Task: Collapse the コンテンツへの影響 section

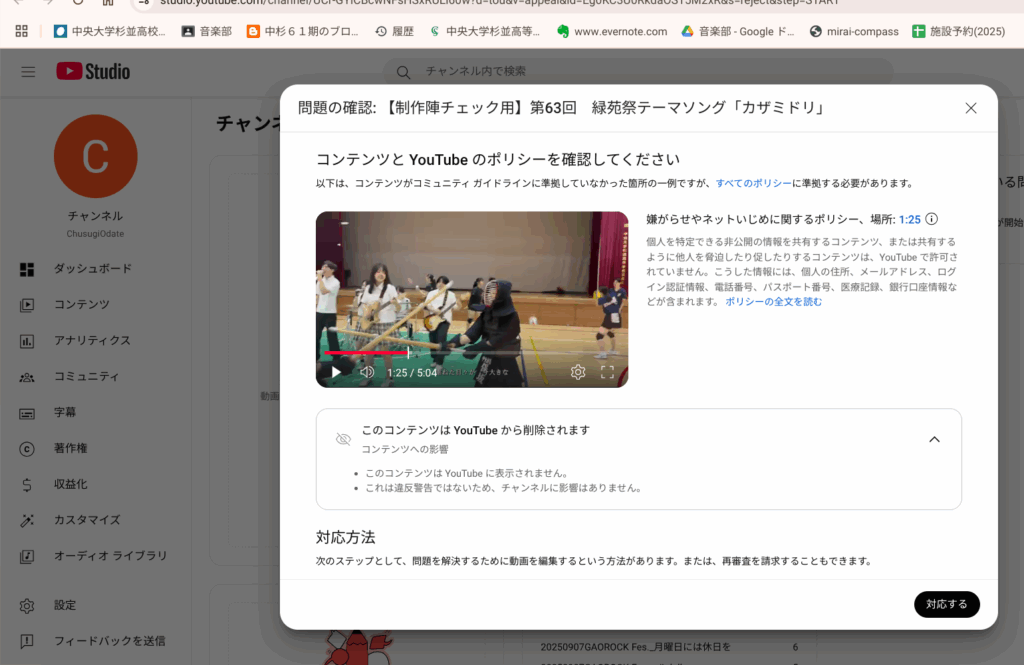Action: [934, 439]
